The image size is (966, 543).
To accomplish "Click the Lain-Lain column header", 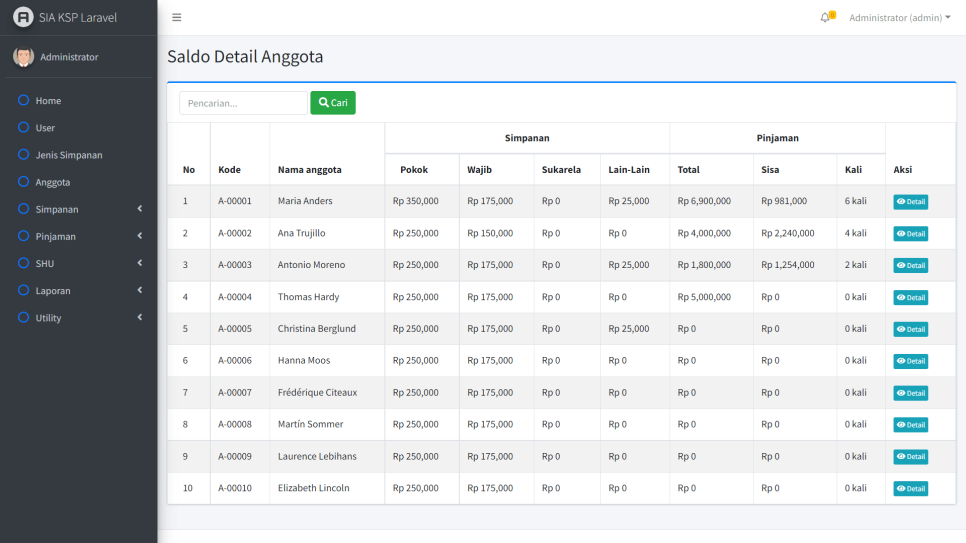I will [x=629, y=169].
